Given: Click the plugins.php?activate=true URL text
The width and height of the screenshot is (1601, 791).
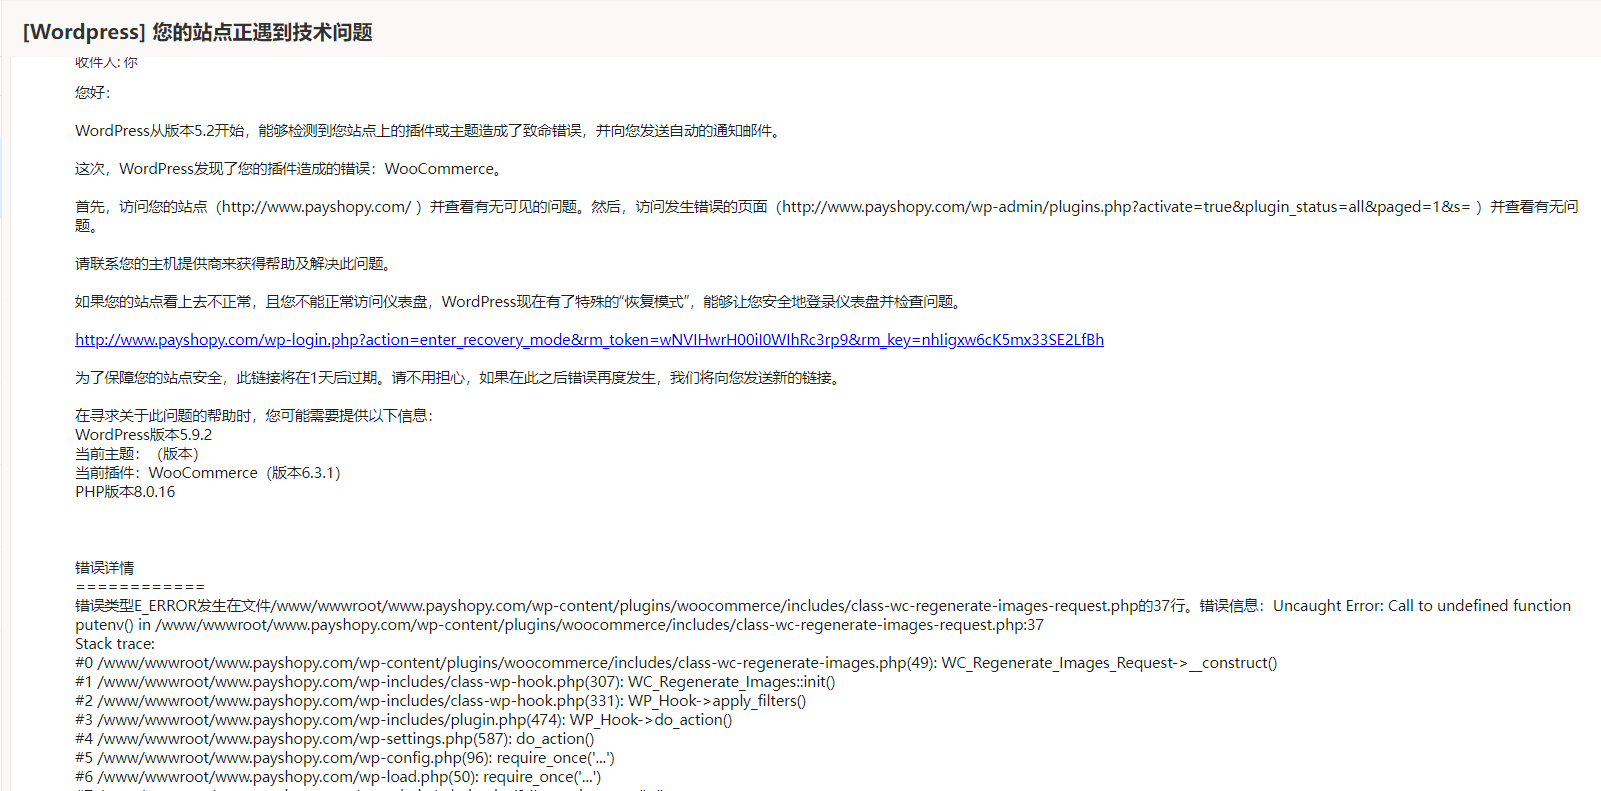Looking at the screenshot, I should [x=1126, y=207].
